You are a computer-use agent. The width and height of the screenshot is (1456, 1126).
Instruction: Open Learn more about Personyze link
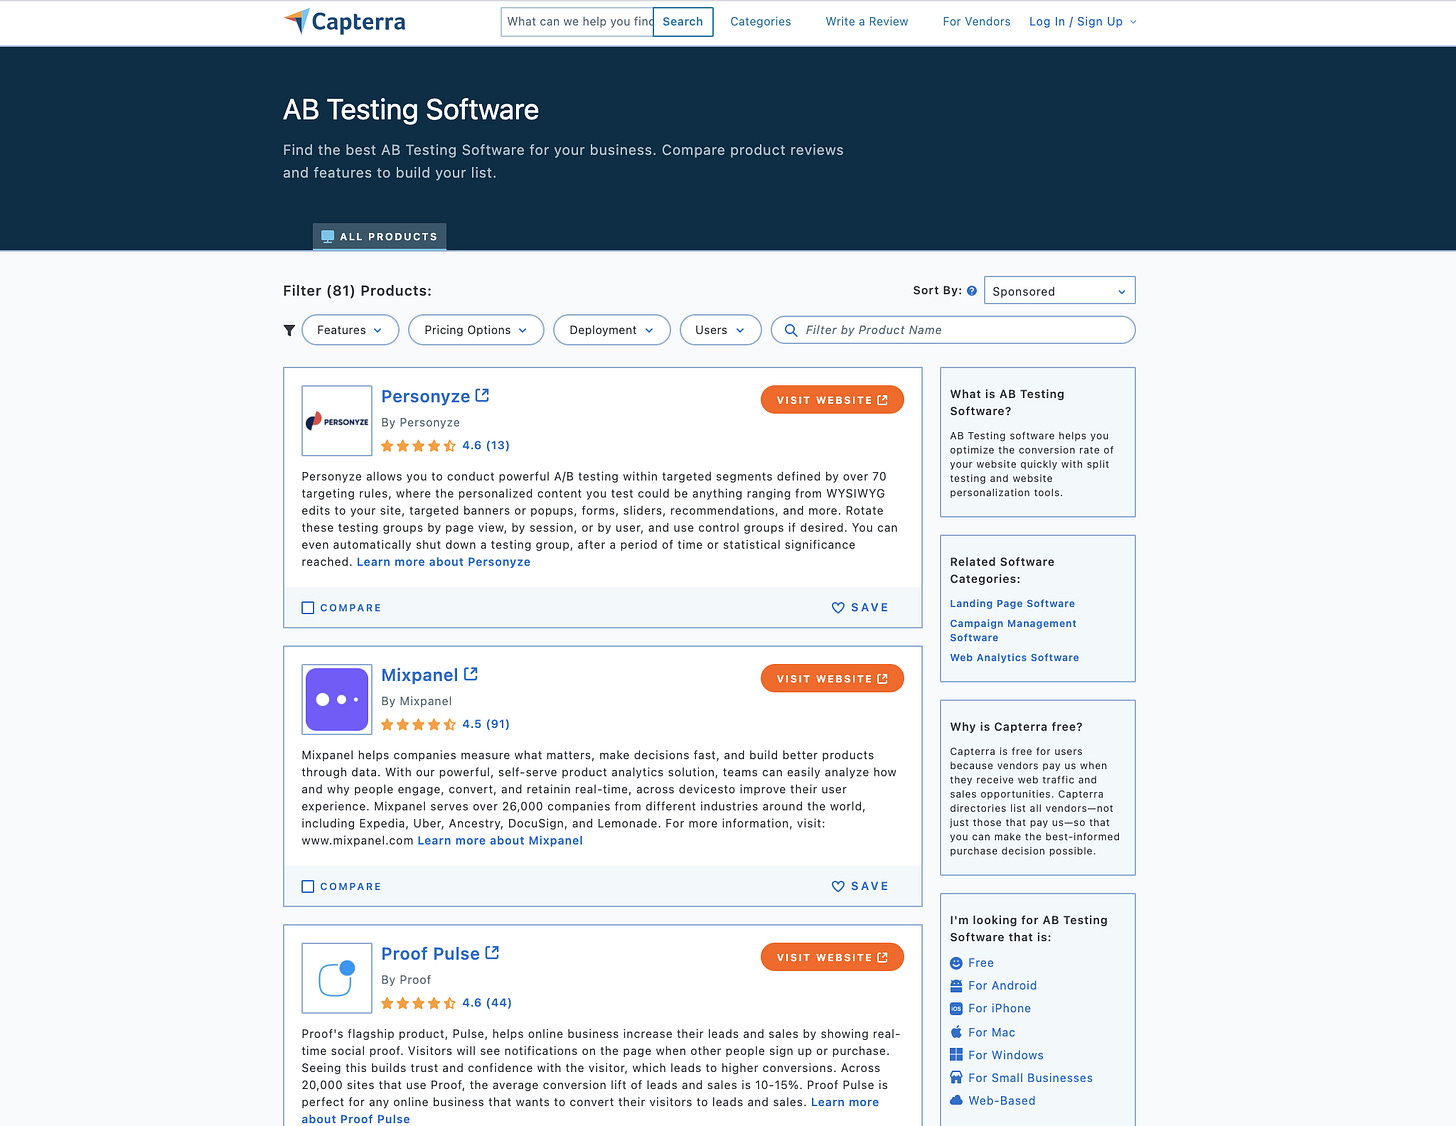click(444, 562)
